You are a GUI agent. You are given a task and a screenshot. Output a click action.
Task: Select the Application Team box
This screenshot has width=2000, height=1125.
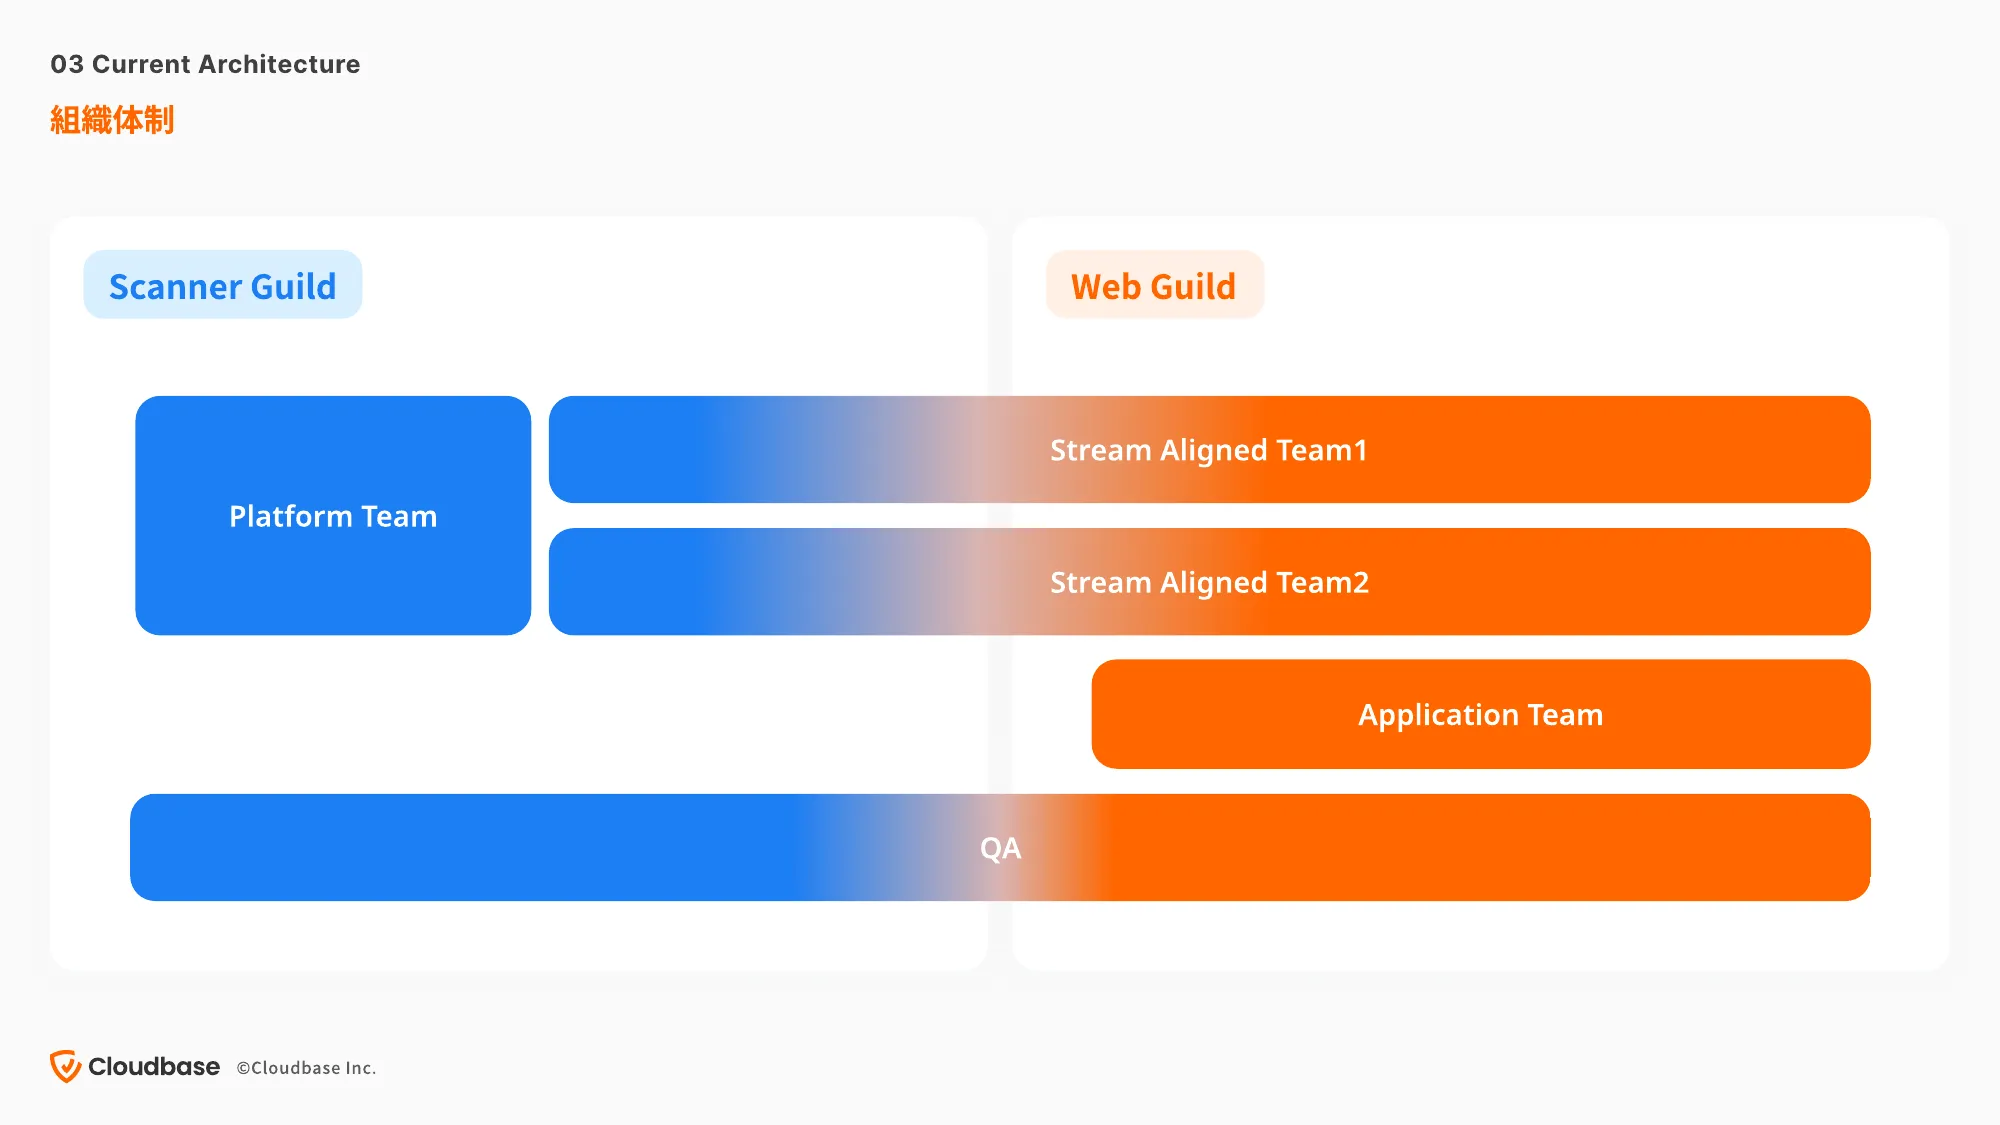1481,714
